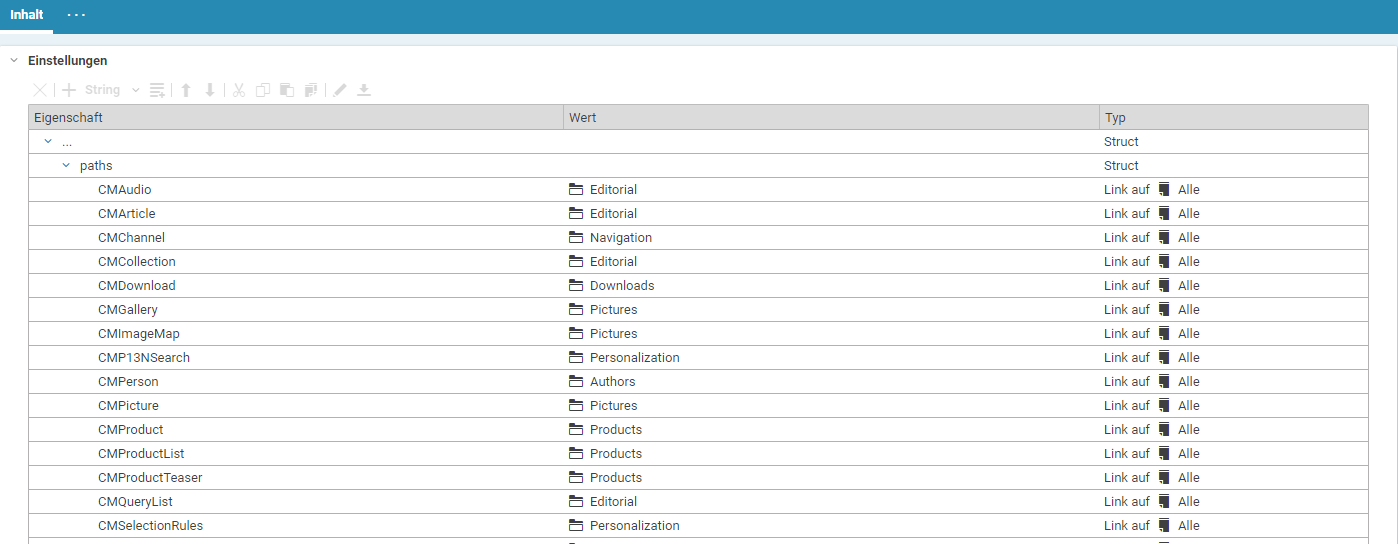Screen dimensions: 1398x544
Task: Open the Navigation folder link for CMChannel
Action: point(620,238)
